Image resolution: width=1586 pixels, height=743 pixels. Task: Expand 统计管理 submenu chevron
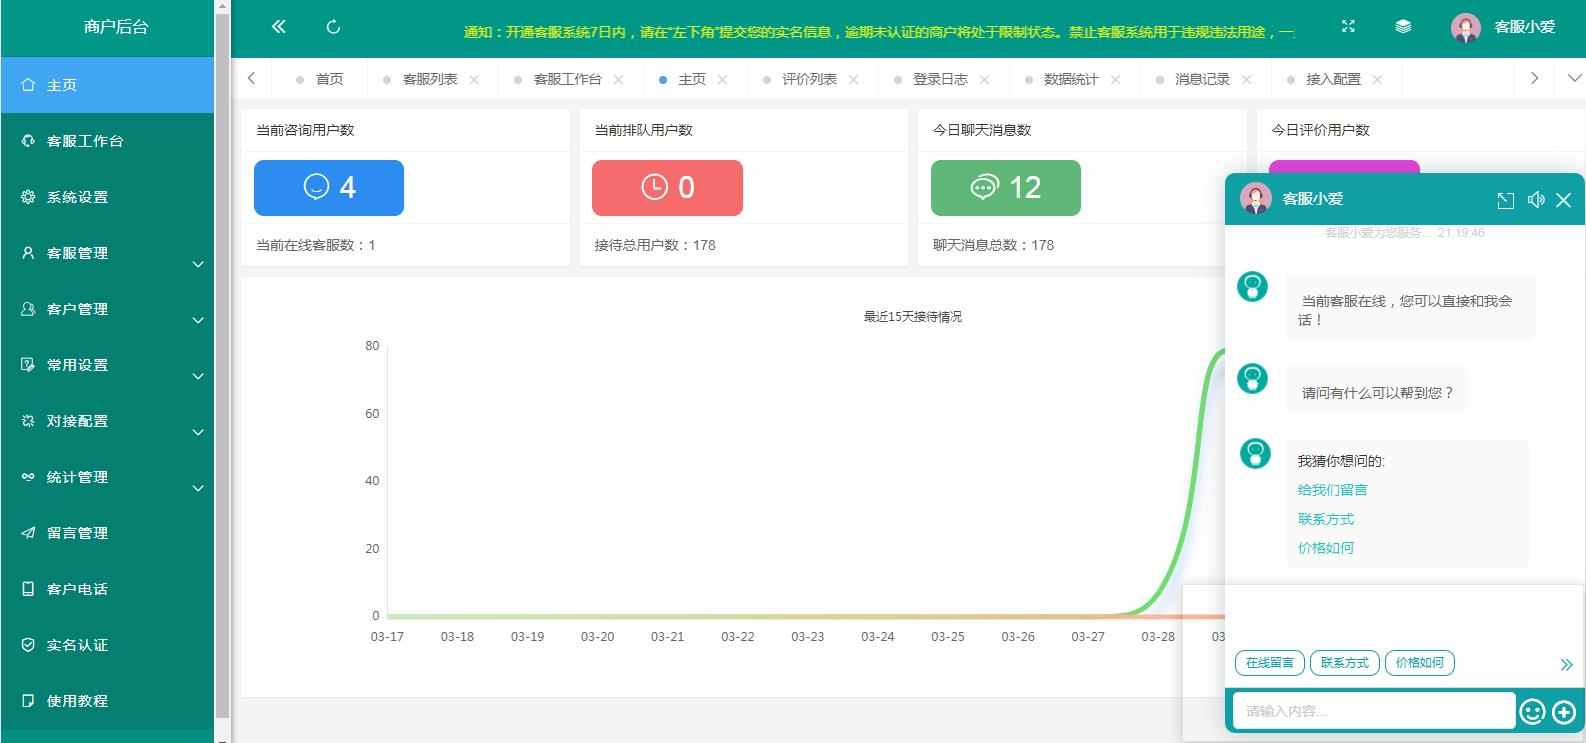pyautogui.click(x=198, y=489)
